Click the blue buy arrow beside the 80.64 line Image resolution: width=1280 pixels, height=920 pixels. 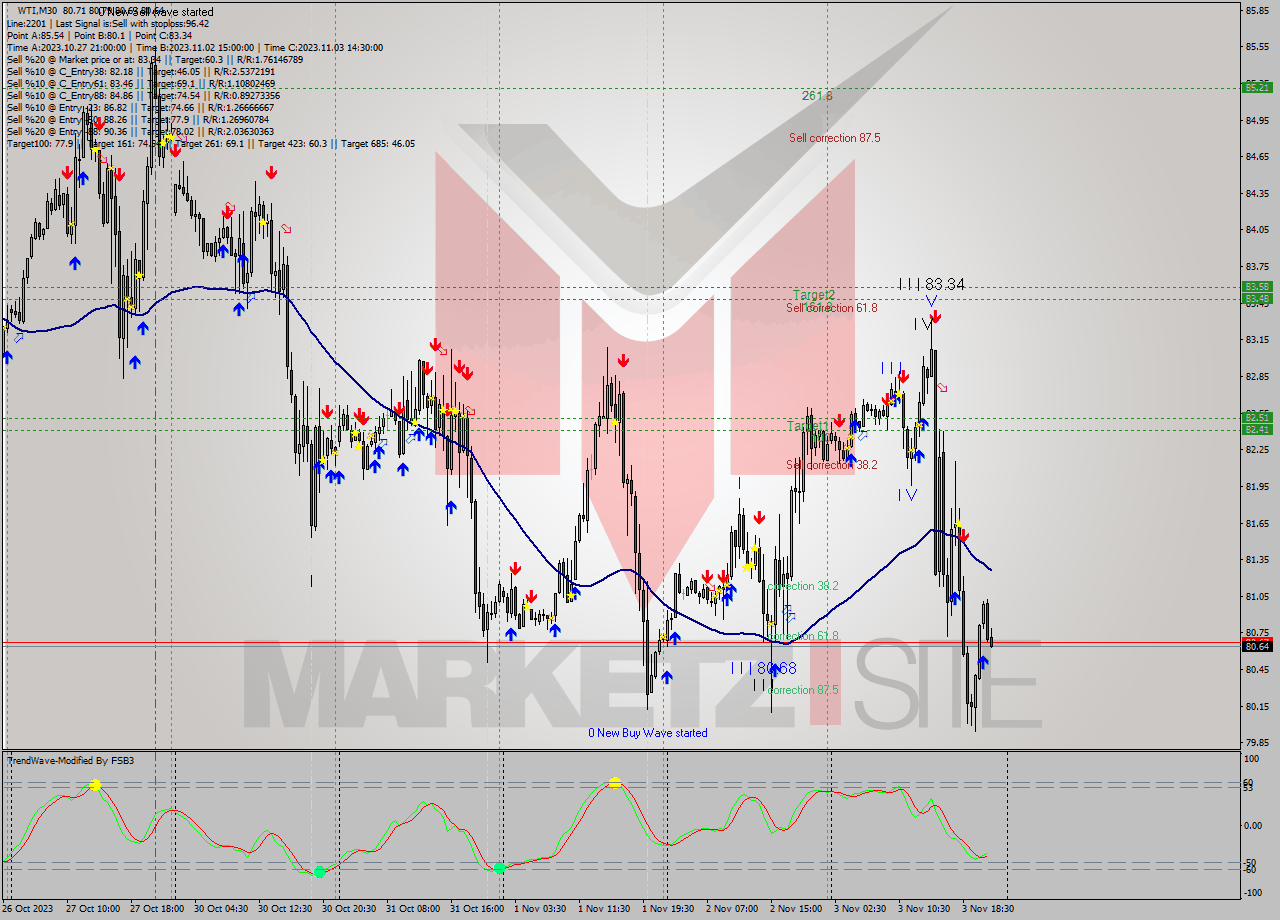(983, 662)
